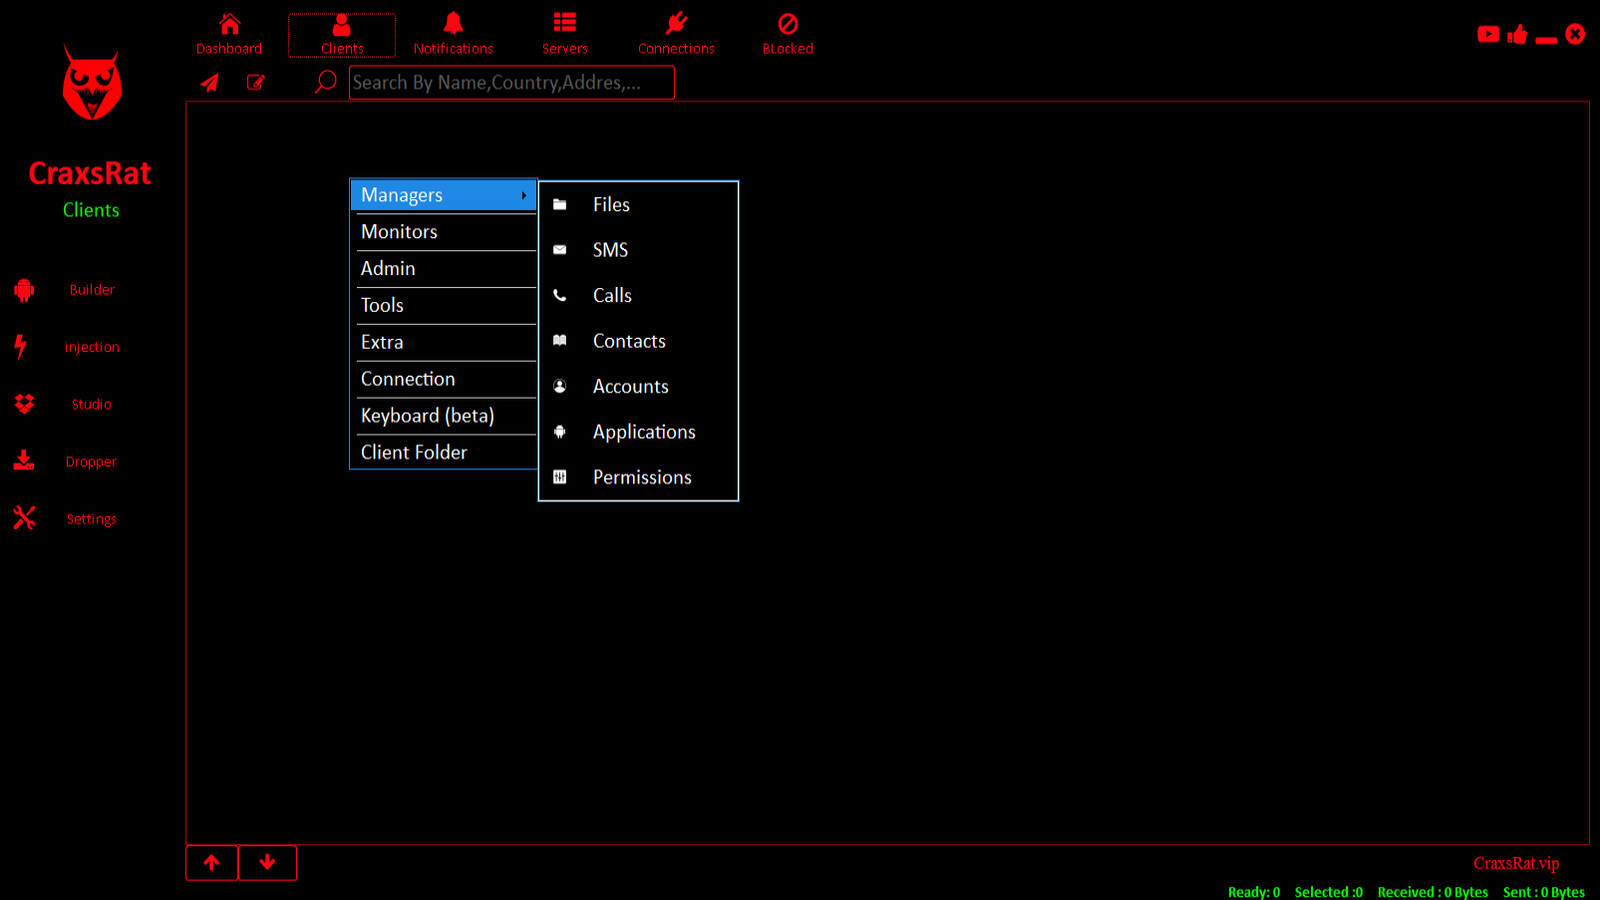The image size is (1600, 900).
Task: Click the Contacts book icon
Action: 560,341
